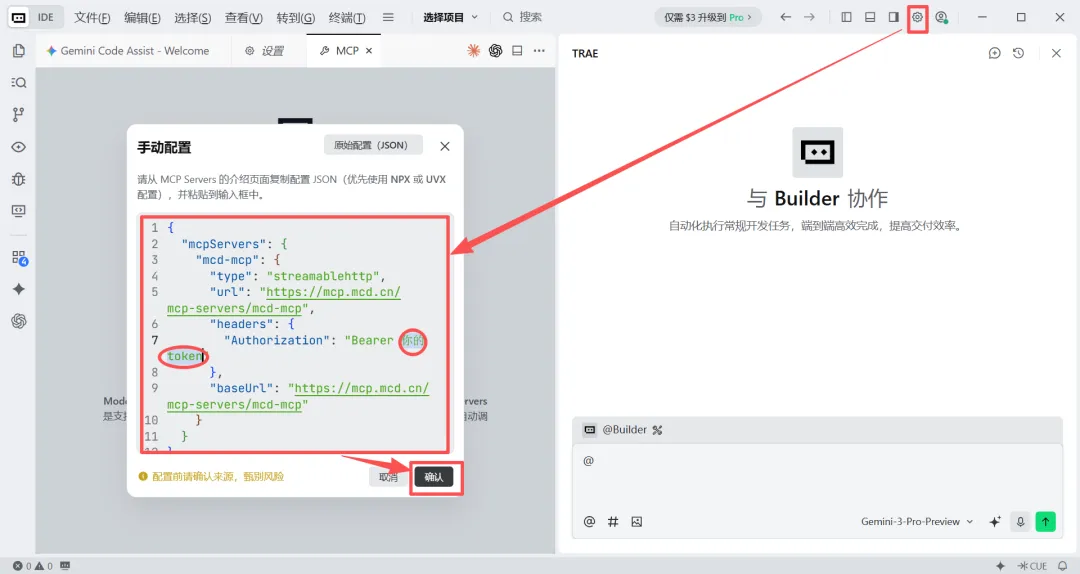Open Extensions icon with badge 4

pyautogui.click(x=19, y=258)
